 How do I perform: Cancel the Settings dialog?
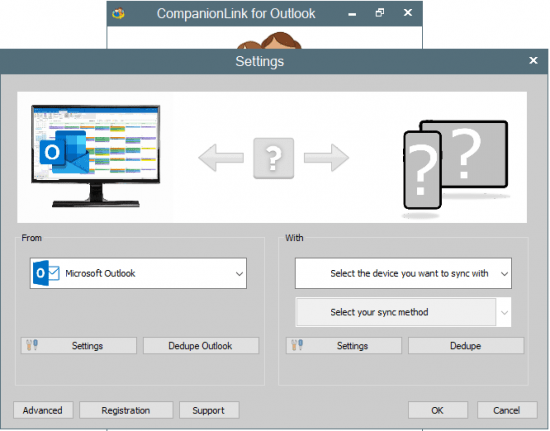click(507, 410)
